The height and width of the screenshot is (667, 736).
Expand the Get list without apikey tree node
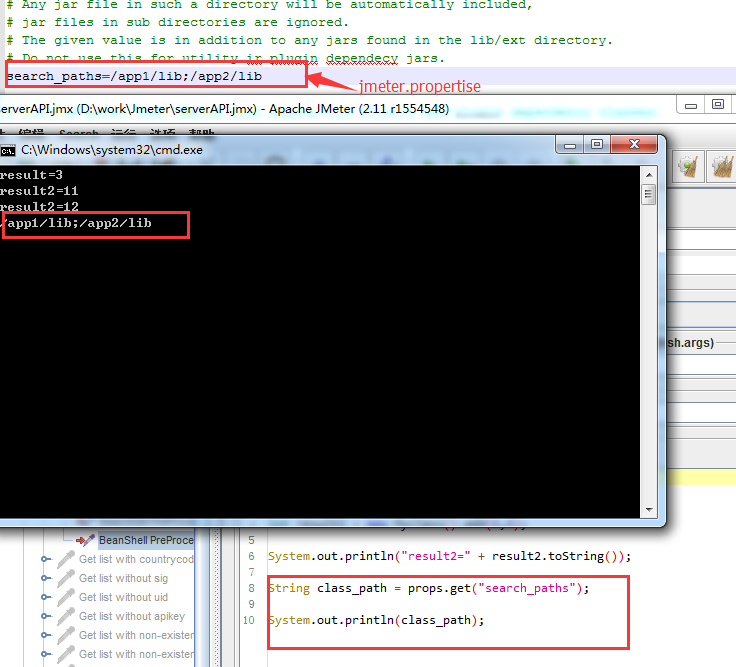(x=45, y=616)
